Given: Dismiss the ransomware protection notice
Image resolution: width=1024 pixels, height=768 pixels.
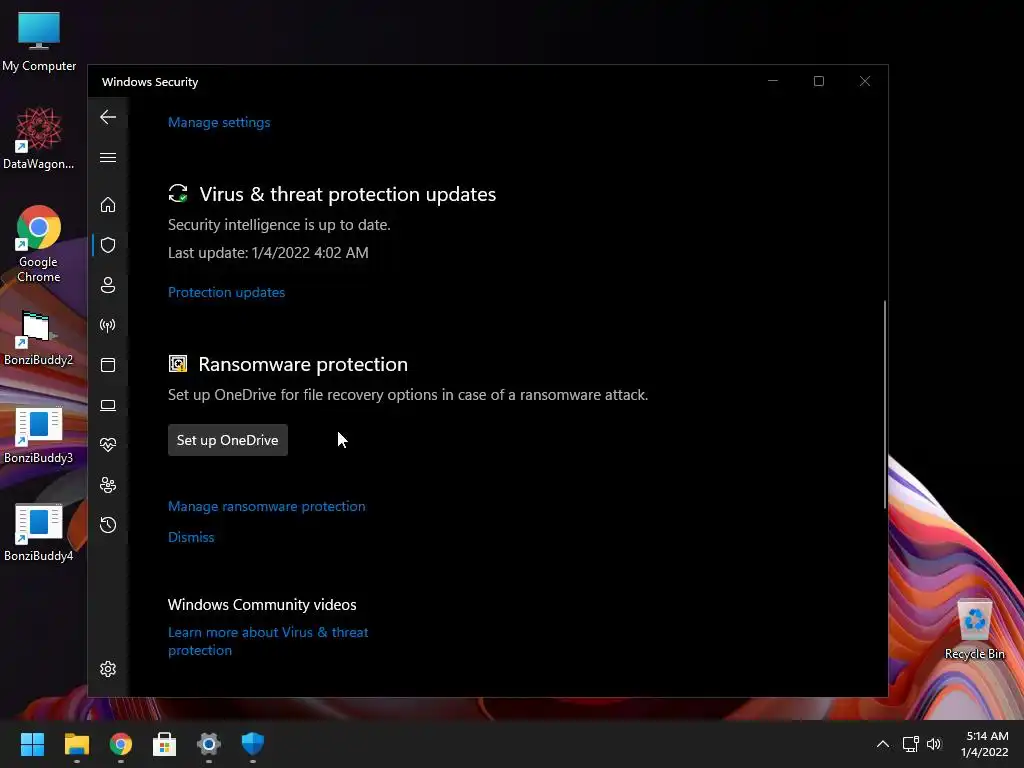Looking at the screenshot, I should [191, 537].
